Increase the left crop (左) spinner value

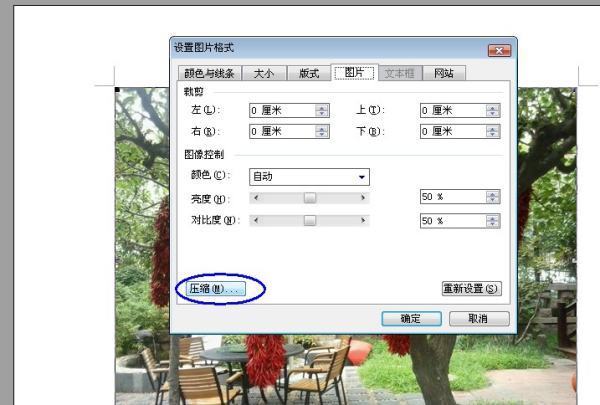[x=321, y=107]
